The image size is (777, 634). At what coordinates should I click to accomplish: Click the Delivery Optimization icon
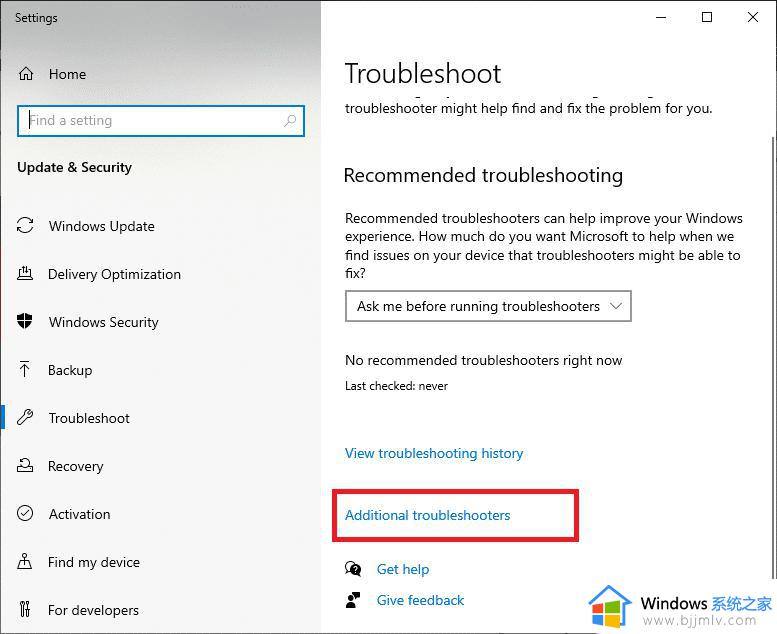25,274
